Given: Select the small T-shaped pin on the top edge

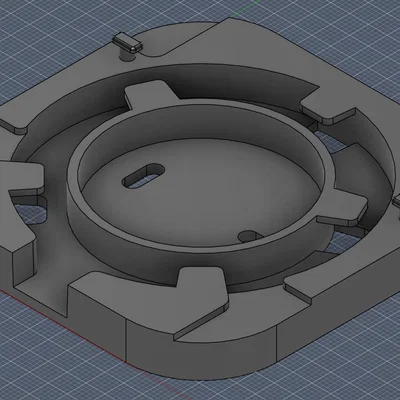Looking at the screenshot, I should tap(127, 46).
